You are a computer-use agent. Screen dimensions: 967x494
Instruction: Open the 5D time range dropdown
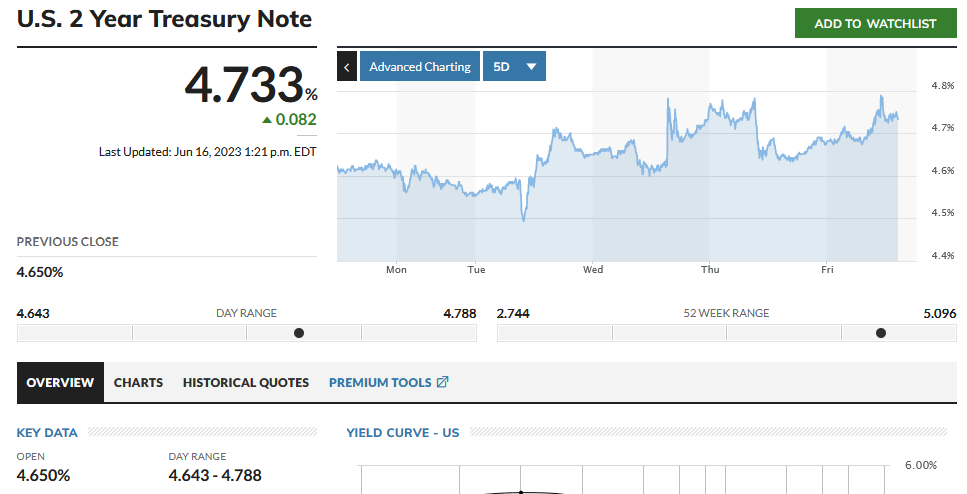(514, 67)
